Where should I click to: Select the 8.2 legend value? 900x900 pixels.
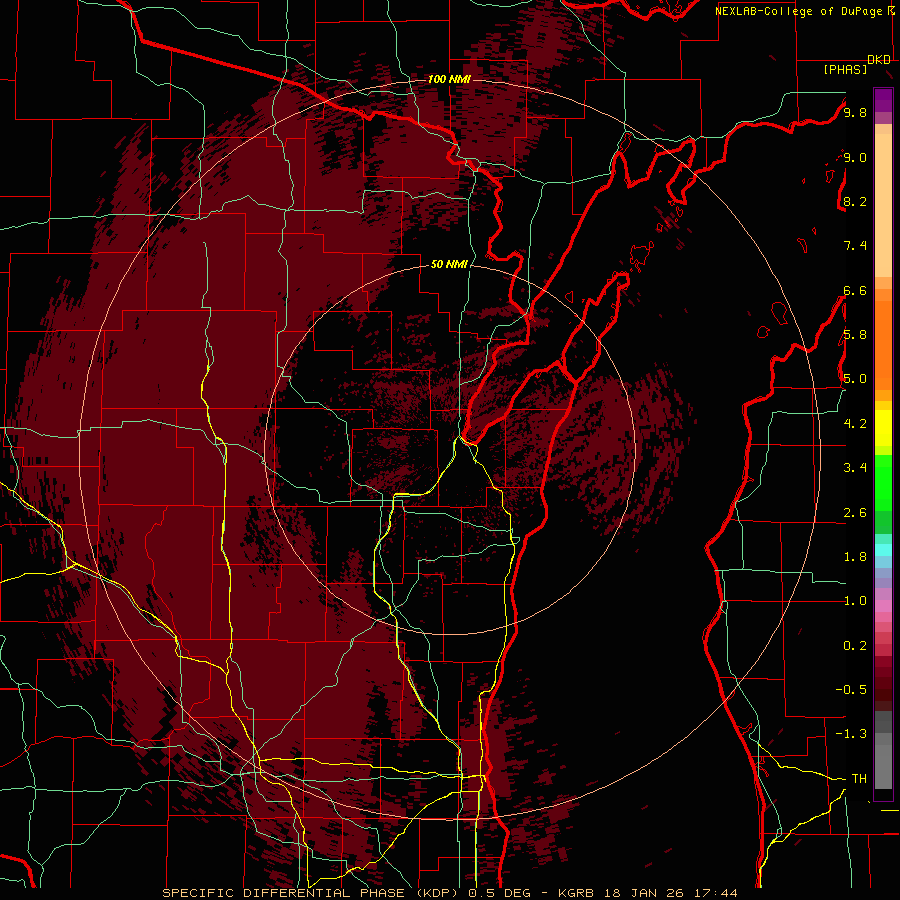pos(855,201)
